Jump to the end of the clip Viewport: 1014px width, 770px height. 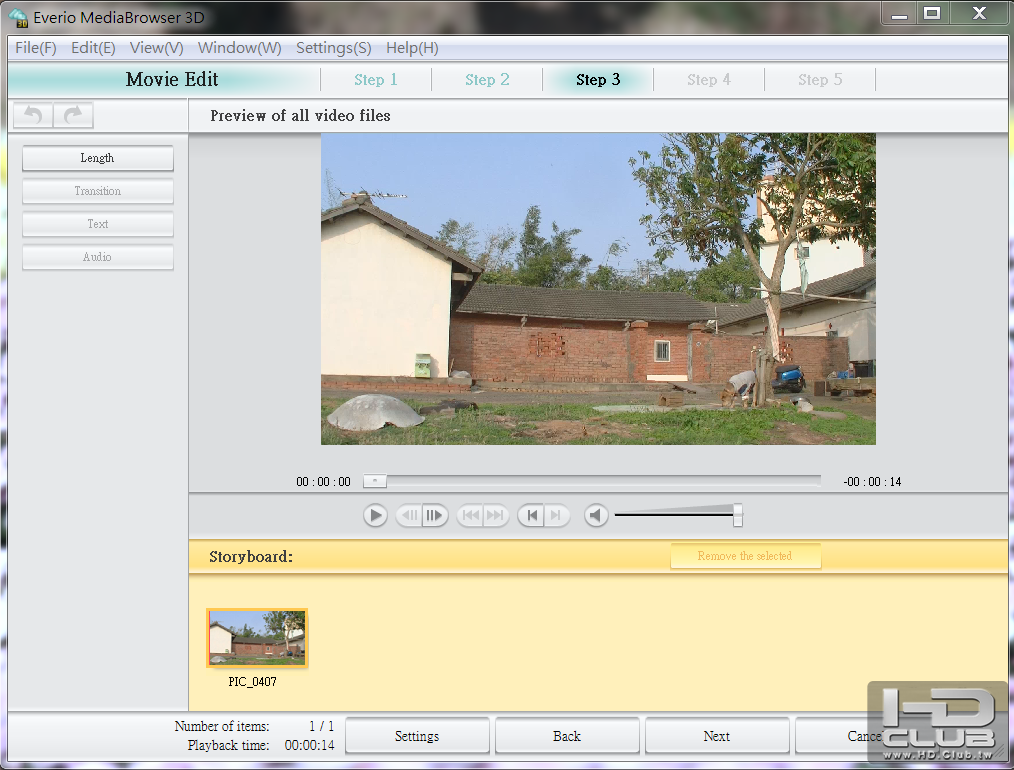pyautogui.click(x=557, y=516)
